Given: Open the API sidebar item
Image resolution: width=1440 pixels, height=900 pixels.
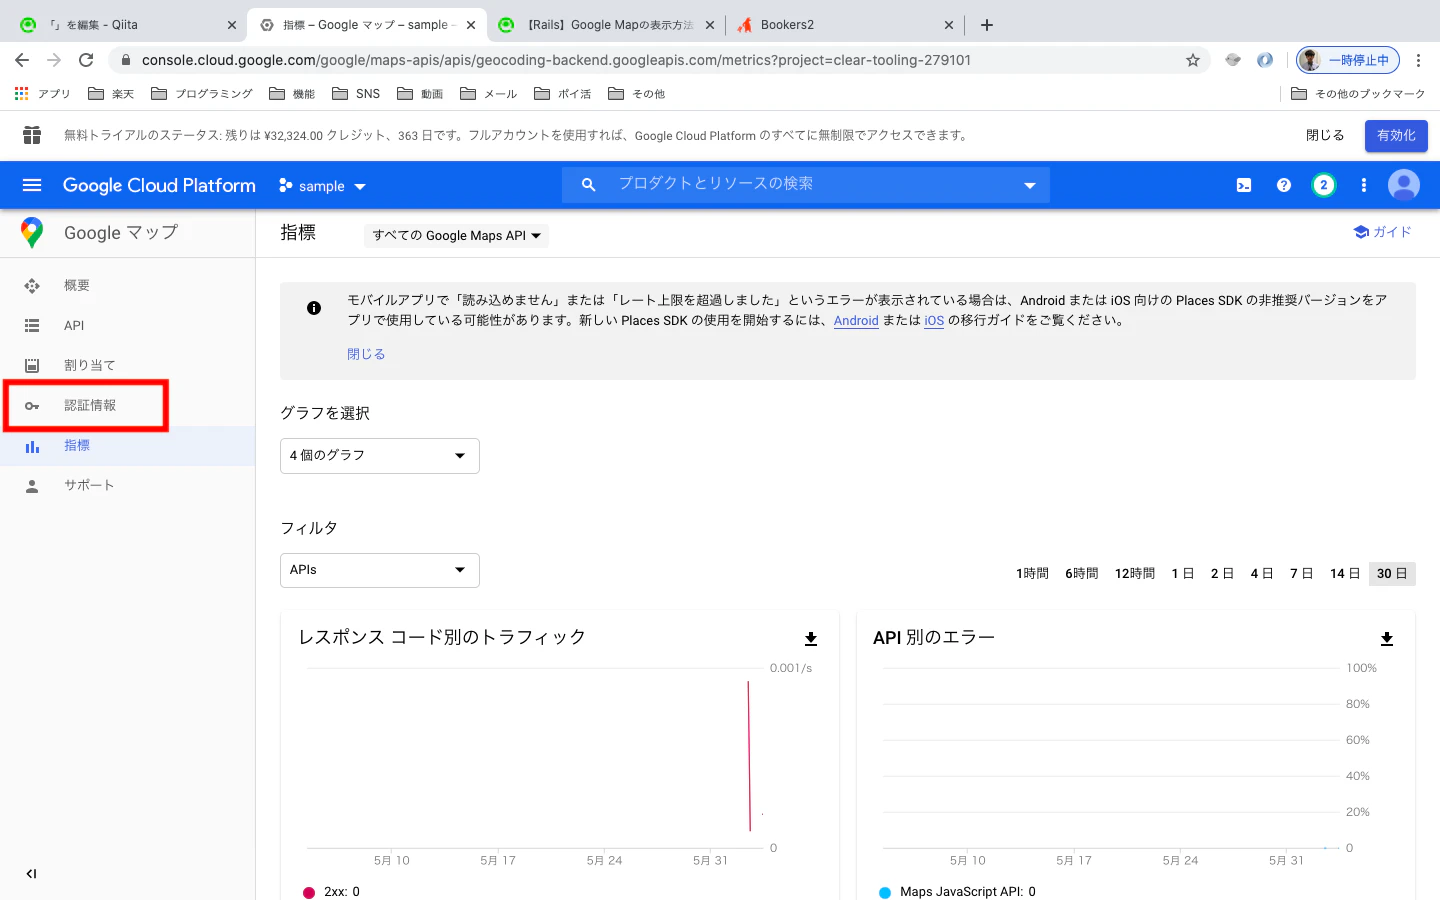Looking at the screenshot, I should [x=127, y=326].
